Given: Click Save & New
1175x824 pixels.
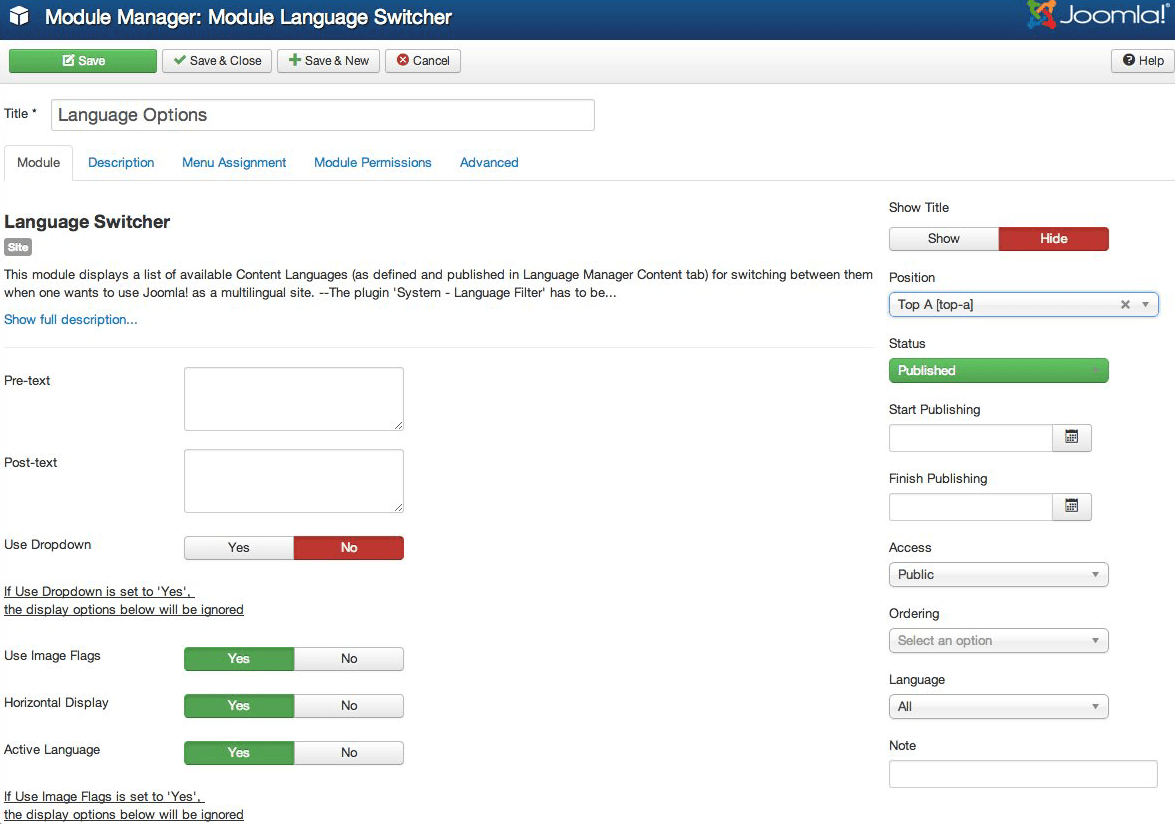Looking at the screenshot, I should tap(329, 61).
